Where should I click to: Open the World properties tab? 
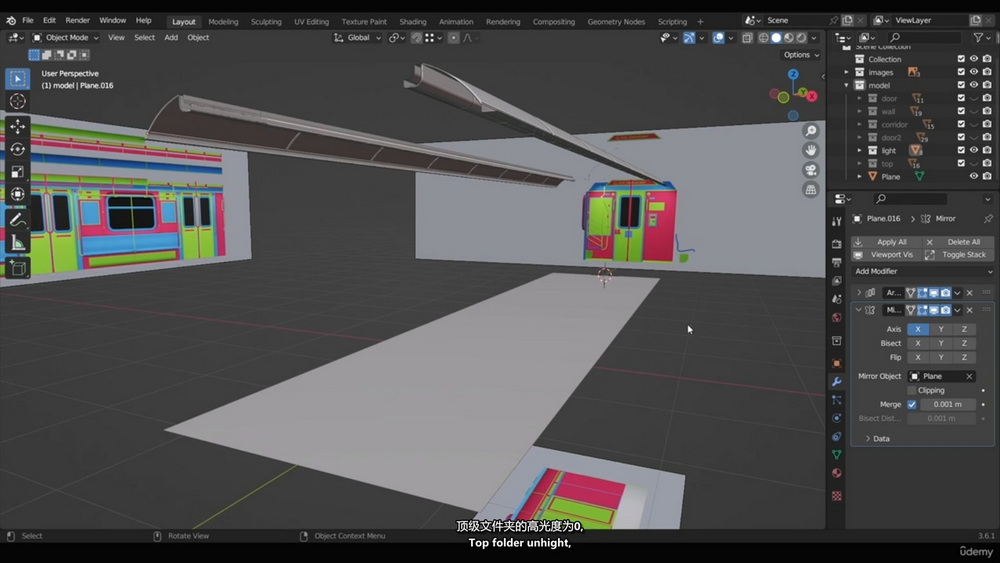point(837,318)
